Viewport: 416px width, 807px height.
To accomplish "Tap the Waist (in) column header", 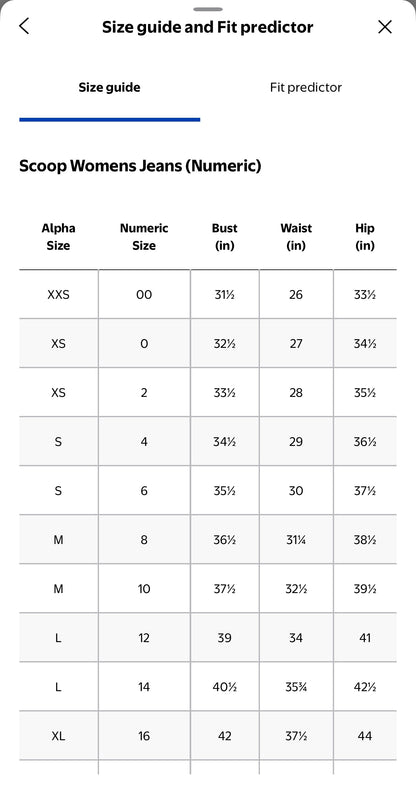I will (296, 237).
